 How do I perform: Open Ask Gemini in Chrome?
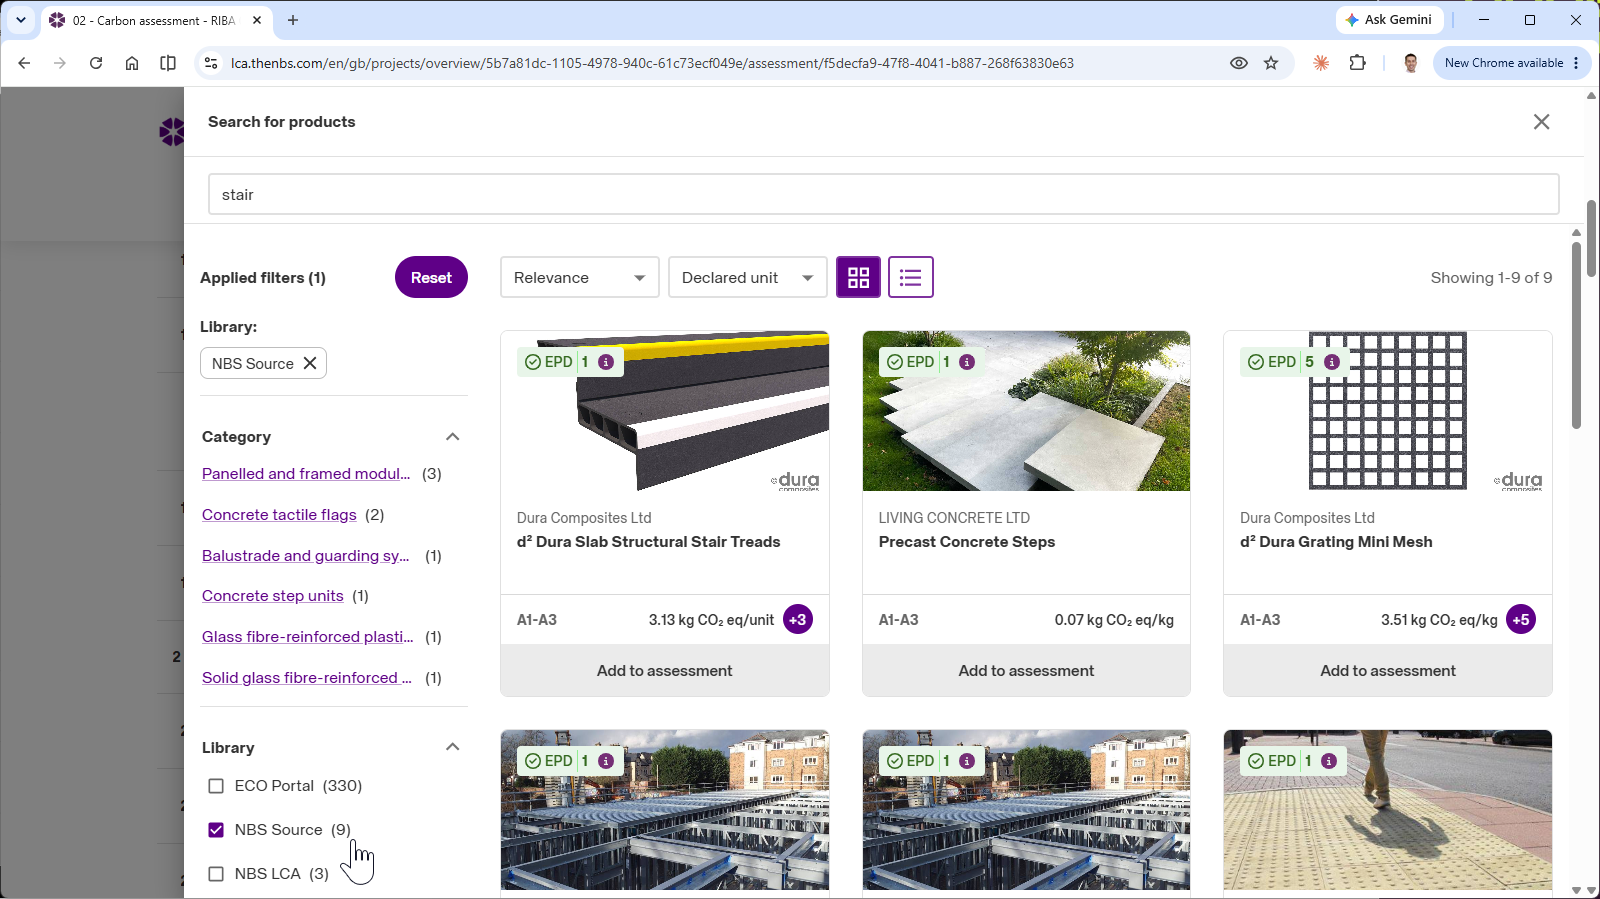[1389, 20]
